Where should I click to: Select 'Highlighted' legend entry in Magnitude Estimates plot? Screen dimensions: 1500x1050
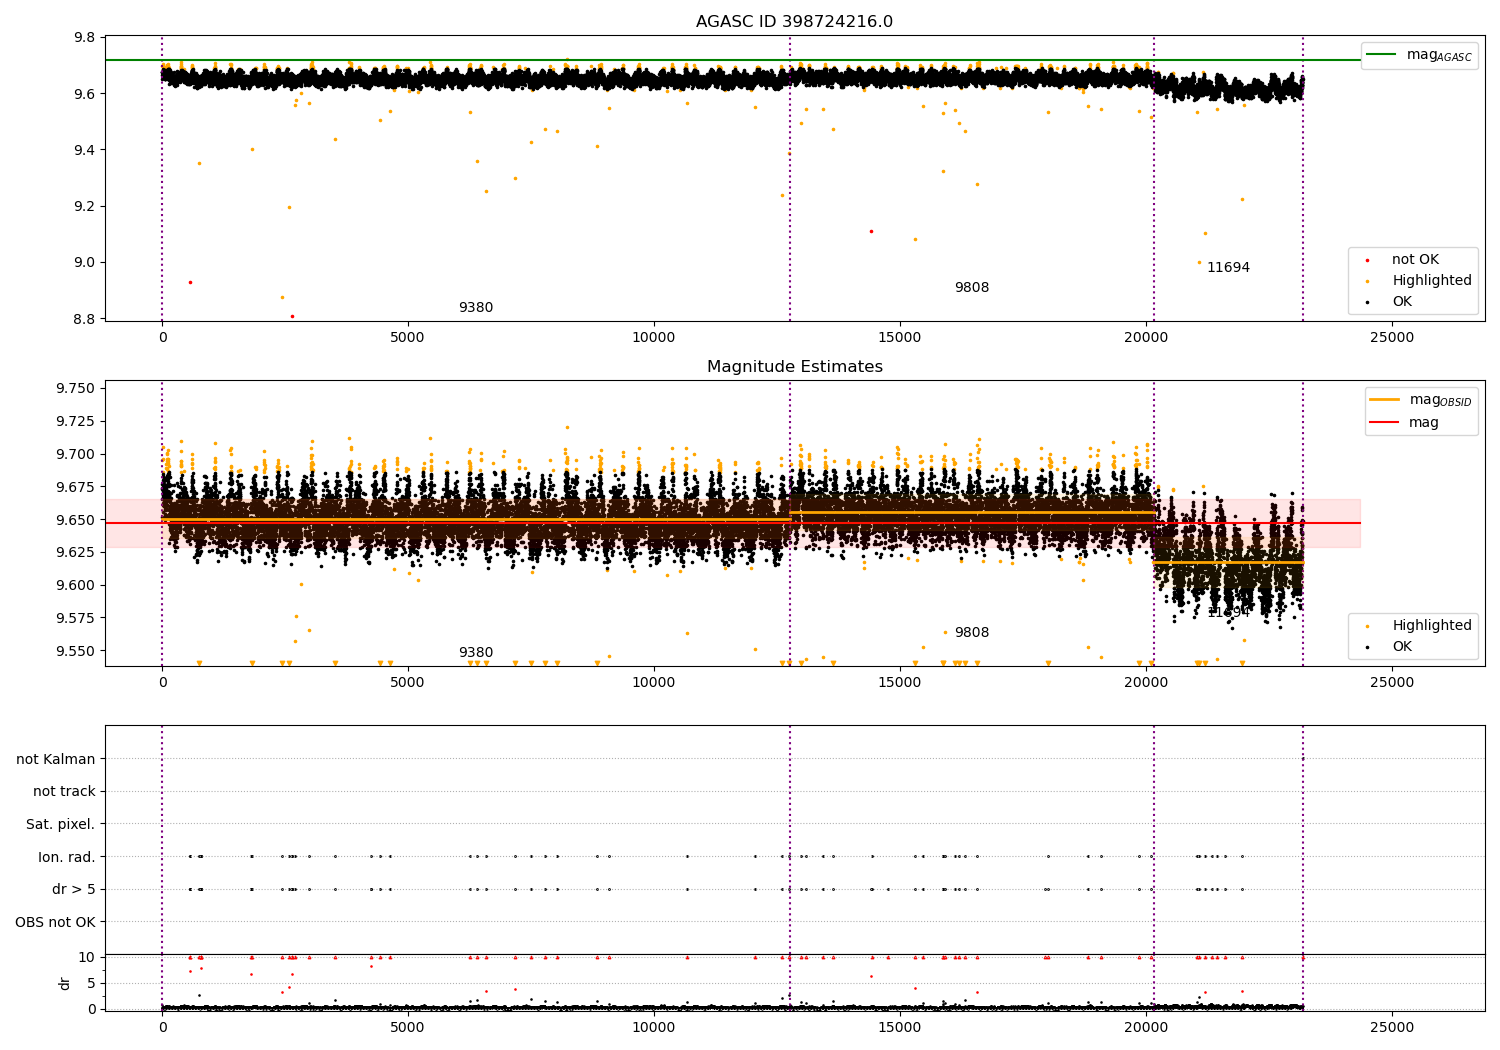pos(1431,626)
